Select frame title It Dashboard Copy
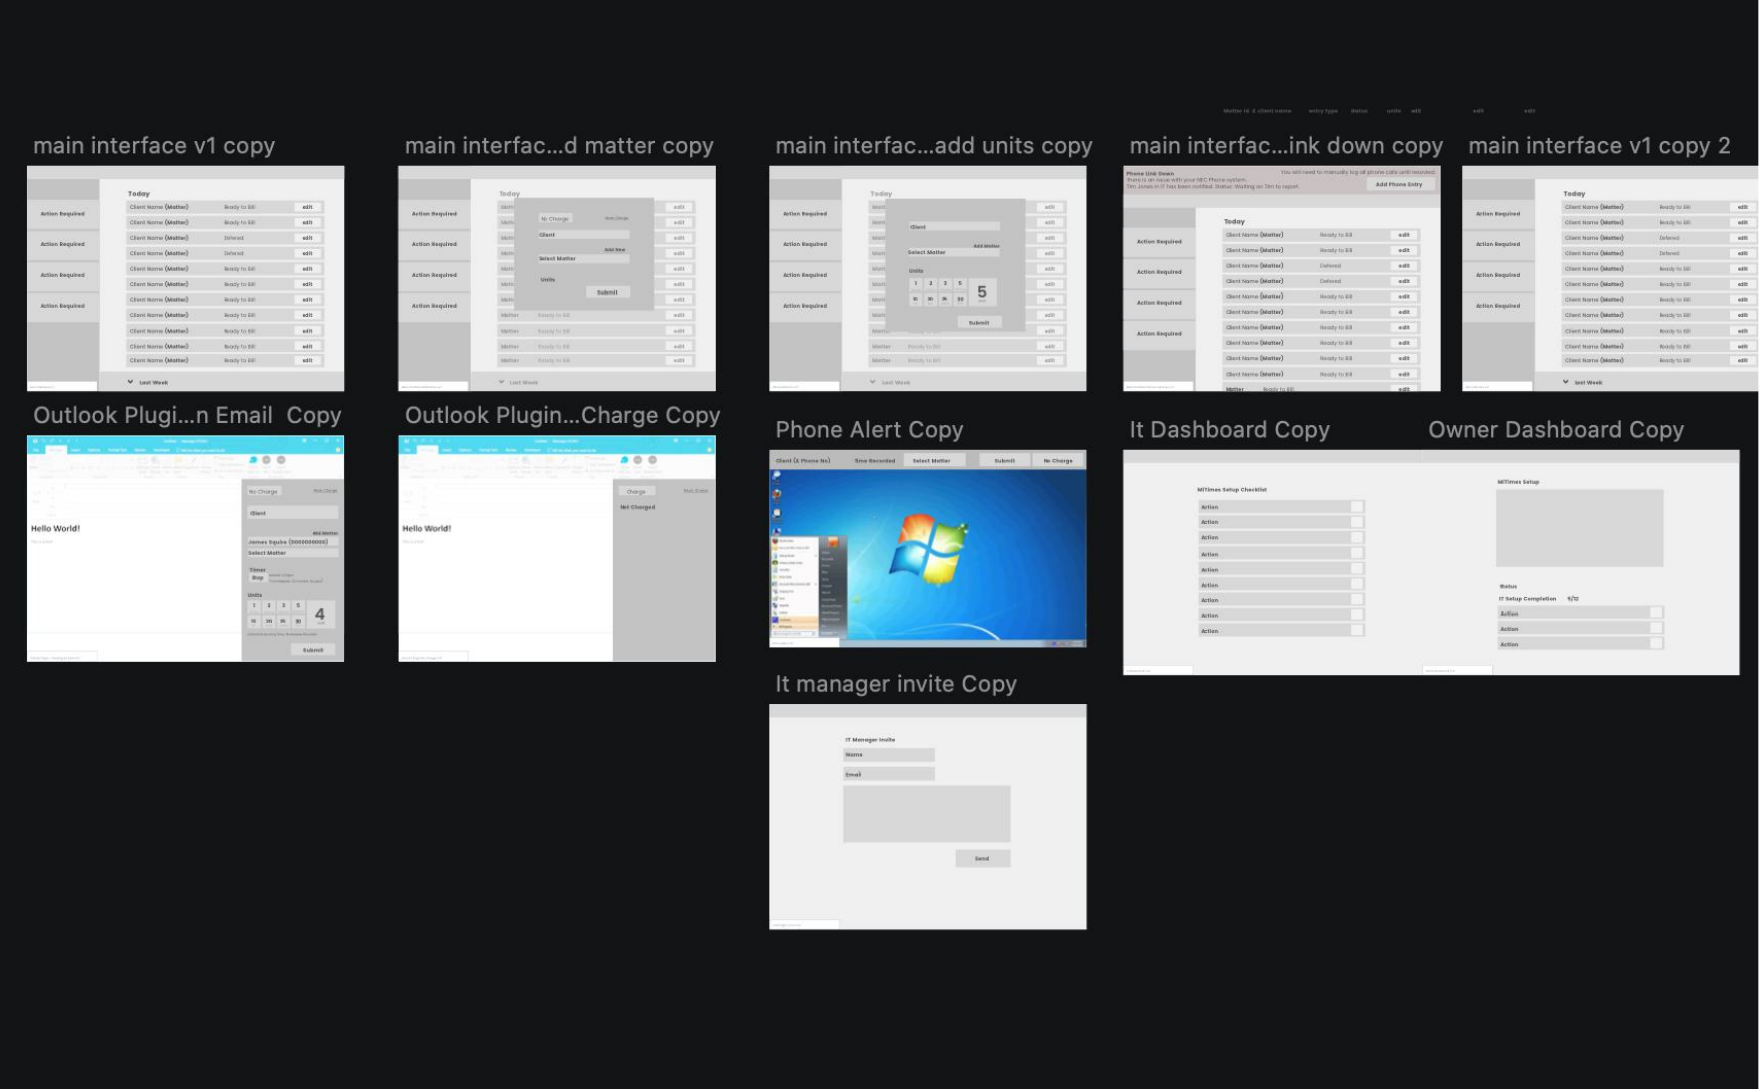 click(x=1229, y=430)
